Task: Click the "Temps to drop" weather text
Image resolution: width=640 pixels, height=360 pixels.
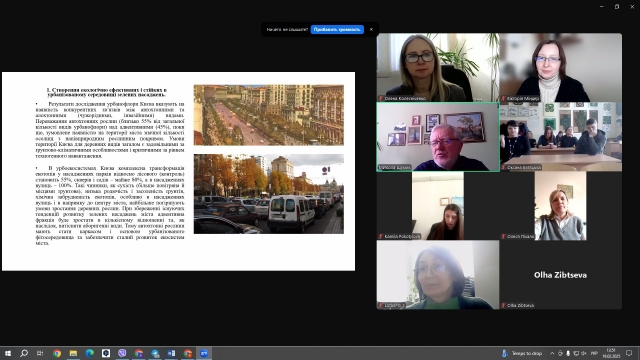Action: click(x=527, y=353)
